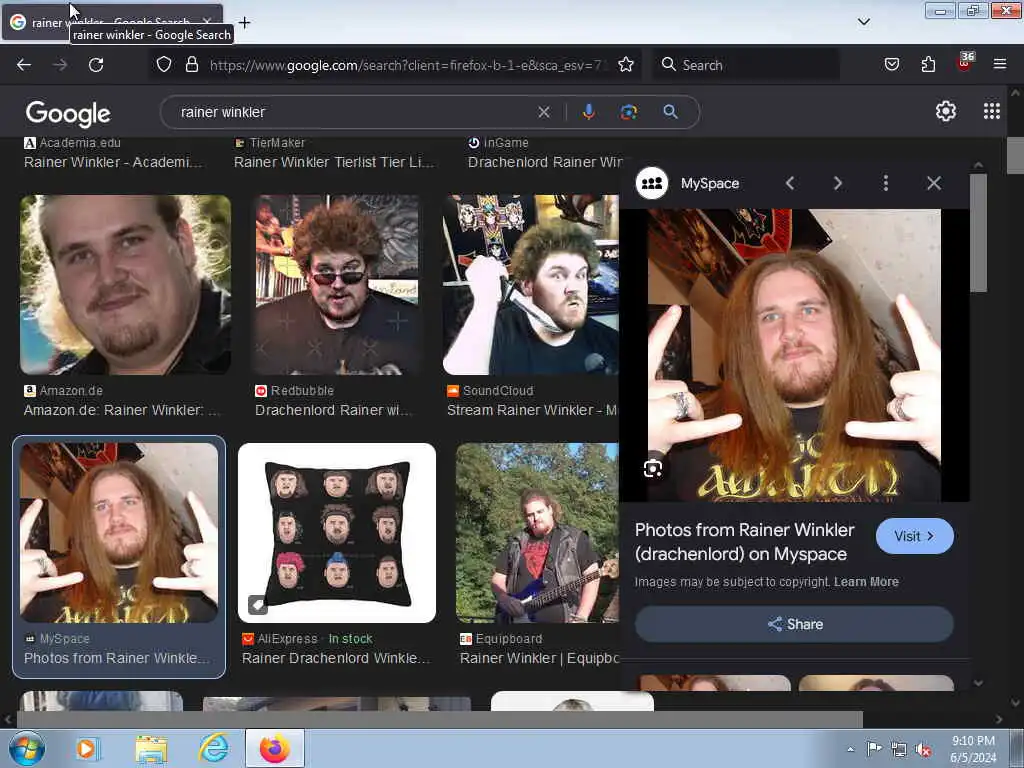Launch Internet Explorer from taskbar
Image resolution: width=1024 pixels, height=768 pixels.
pos(214,748)
